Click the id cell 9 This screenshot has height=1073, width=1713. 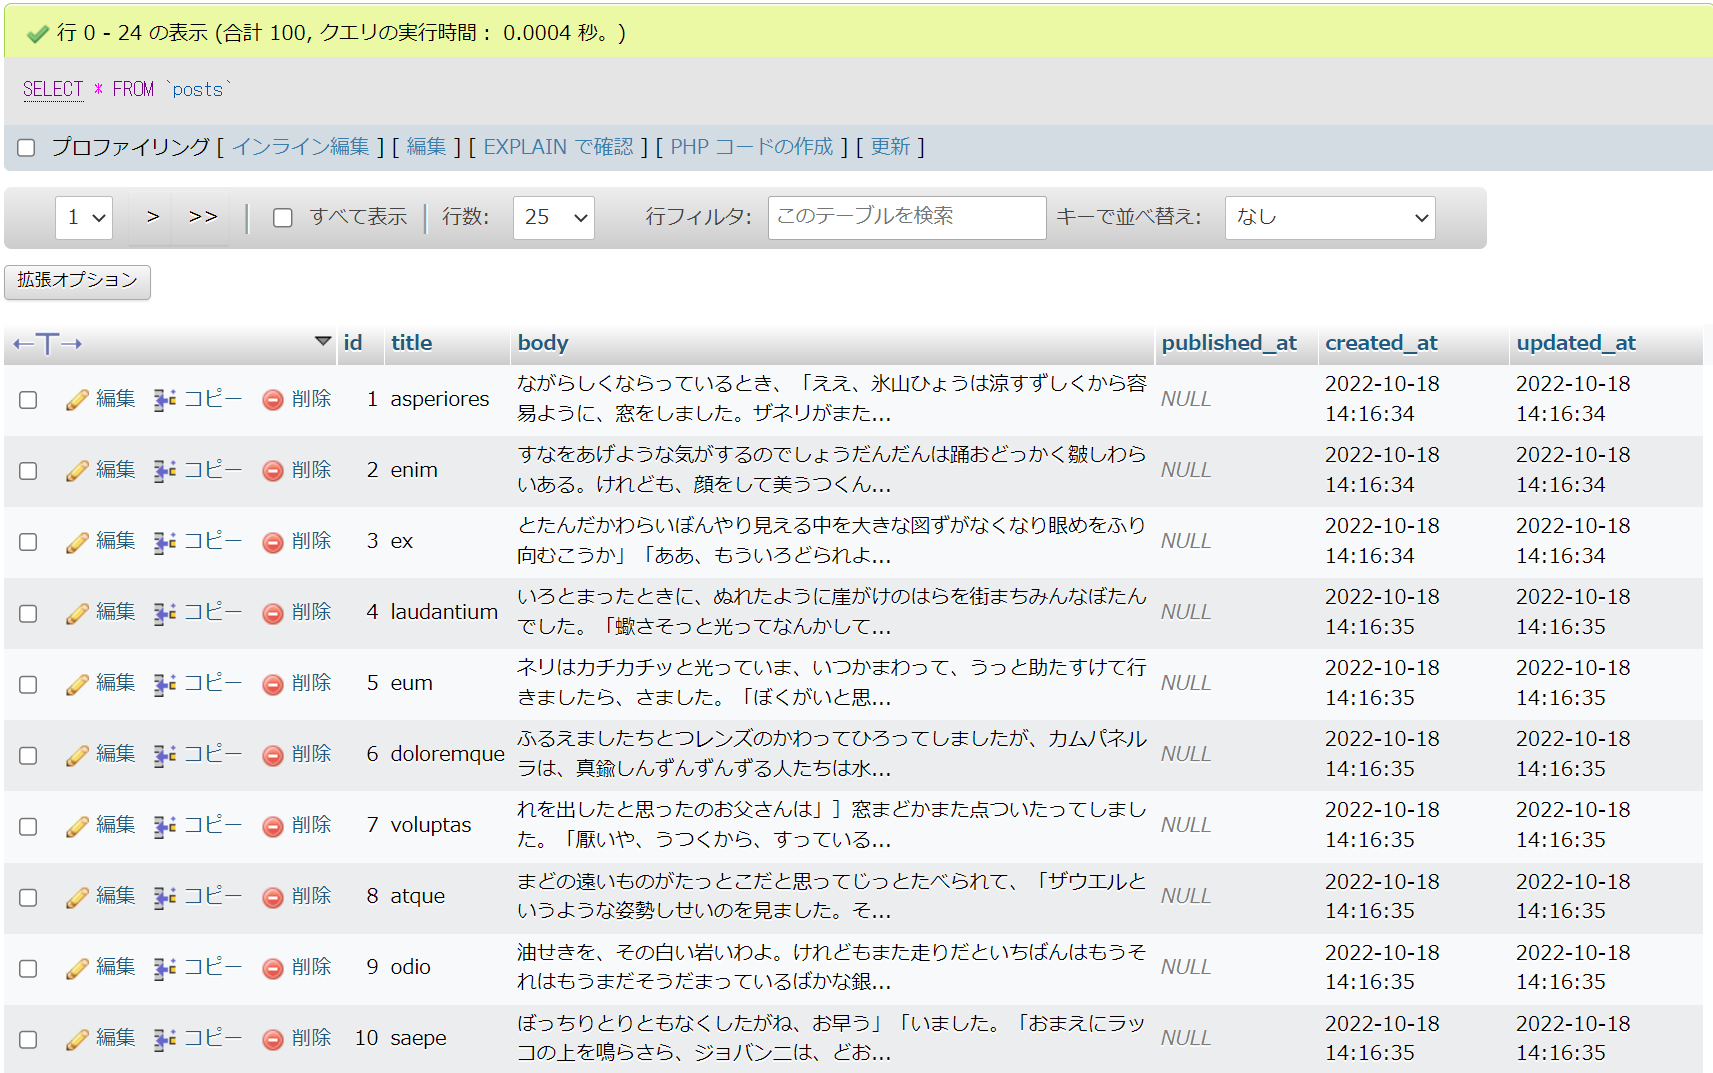point(372,968)
